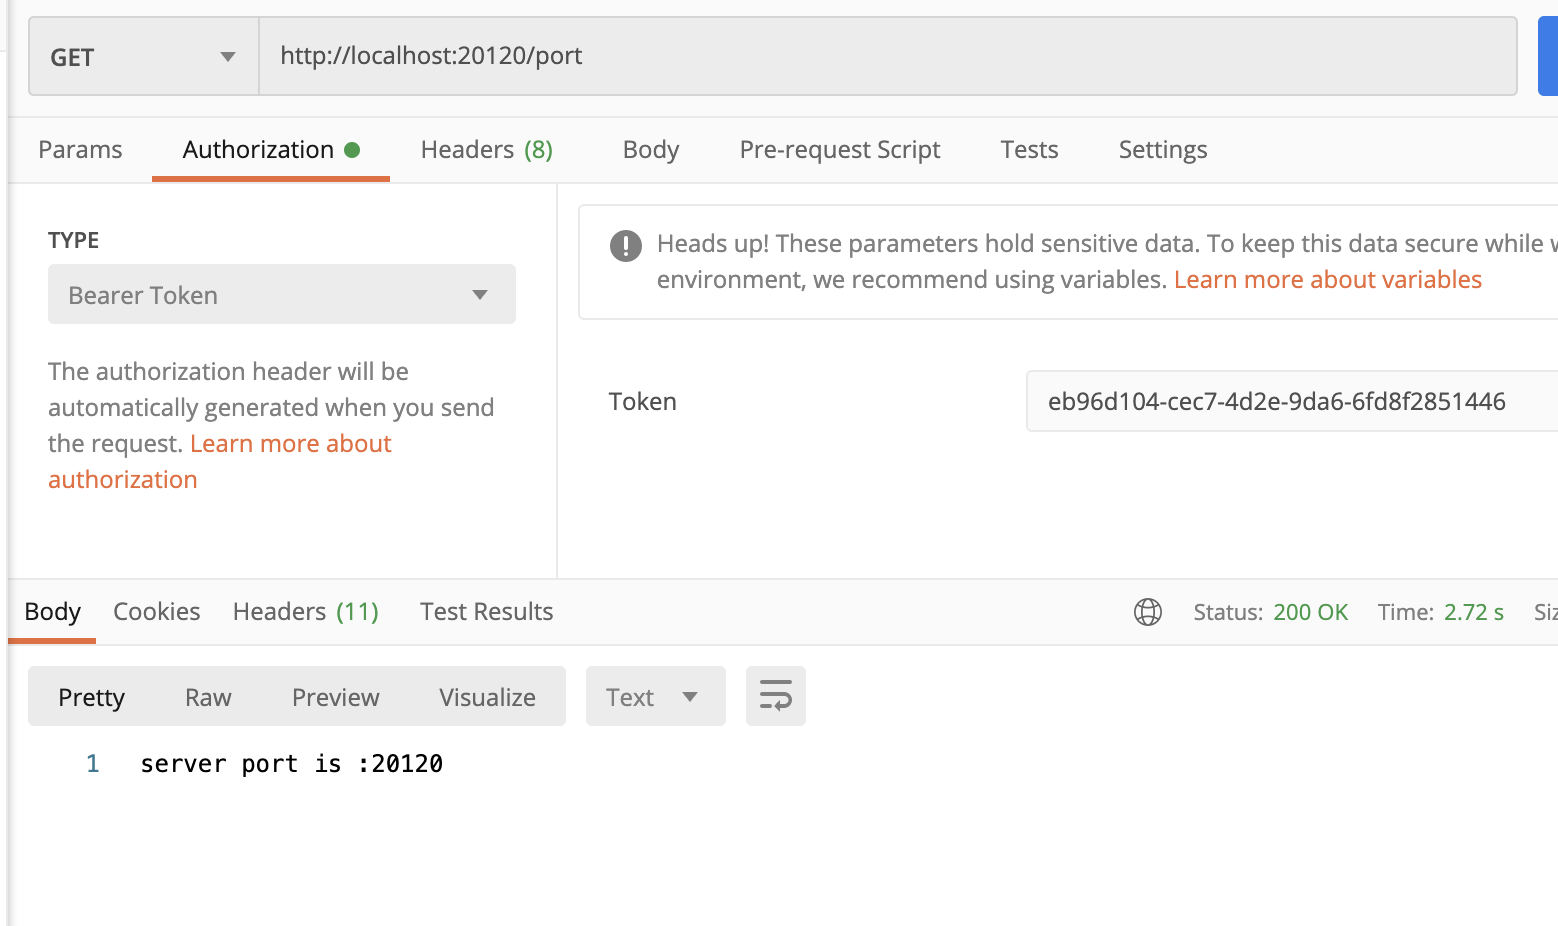Click the green dot on Authorization tab

(x=351, y=148)
